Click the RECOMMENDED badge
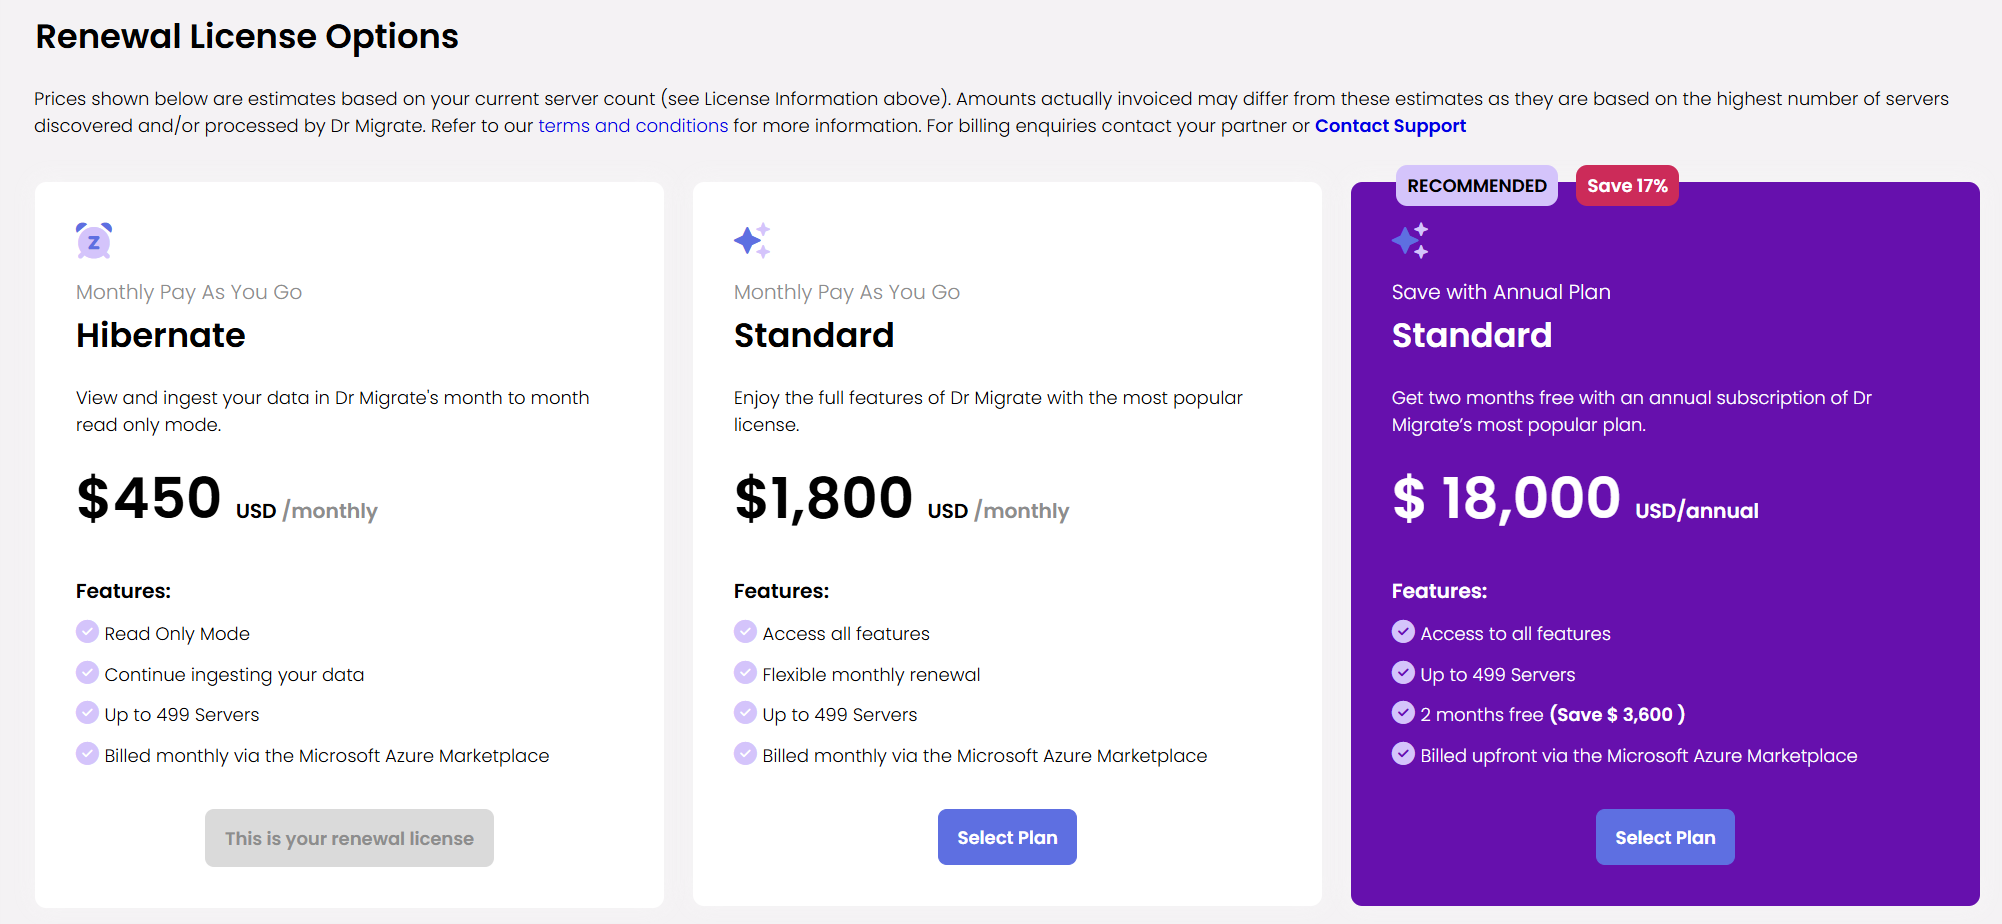This screenshot has width=2002, height=924. 1476,186
